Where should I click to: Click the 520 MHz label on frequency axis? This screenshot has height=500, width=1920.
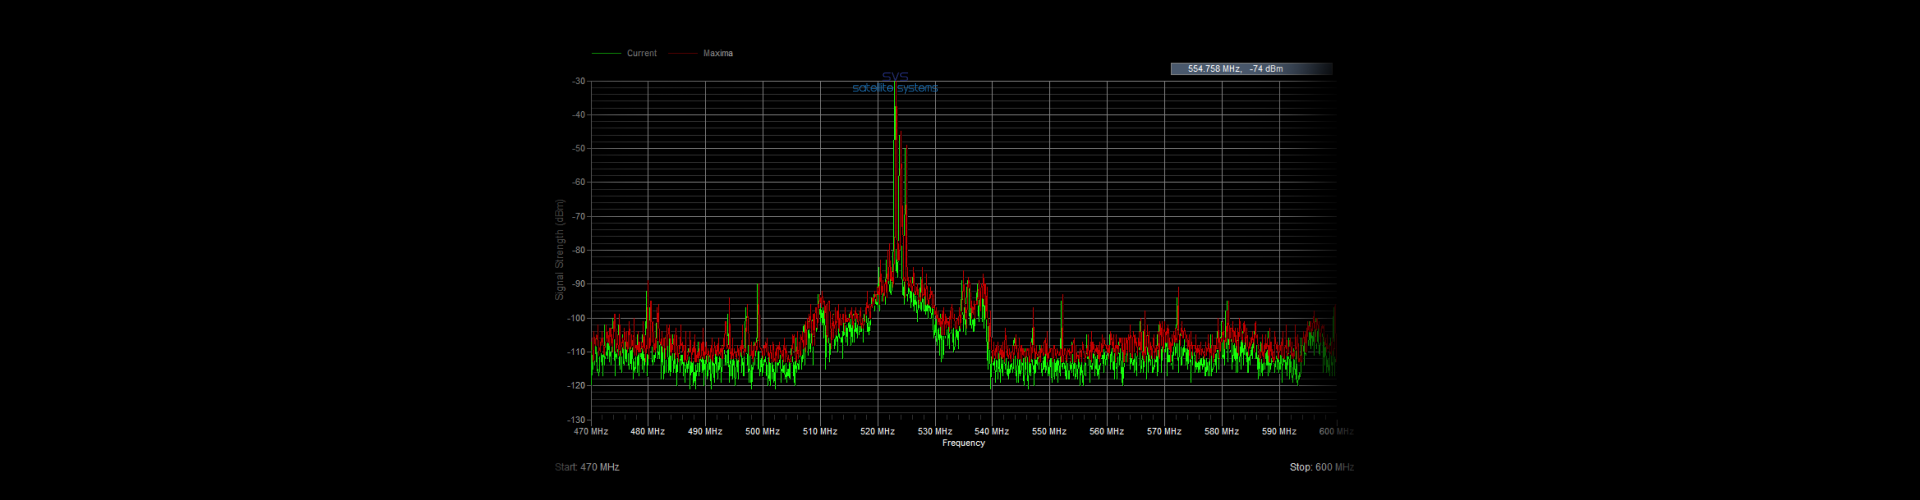877,432
